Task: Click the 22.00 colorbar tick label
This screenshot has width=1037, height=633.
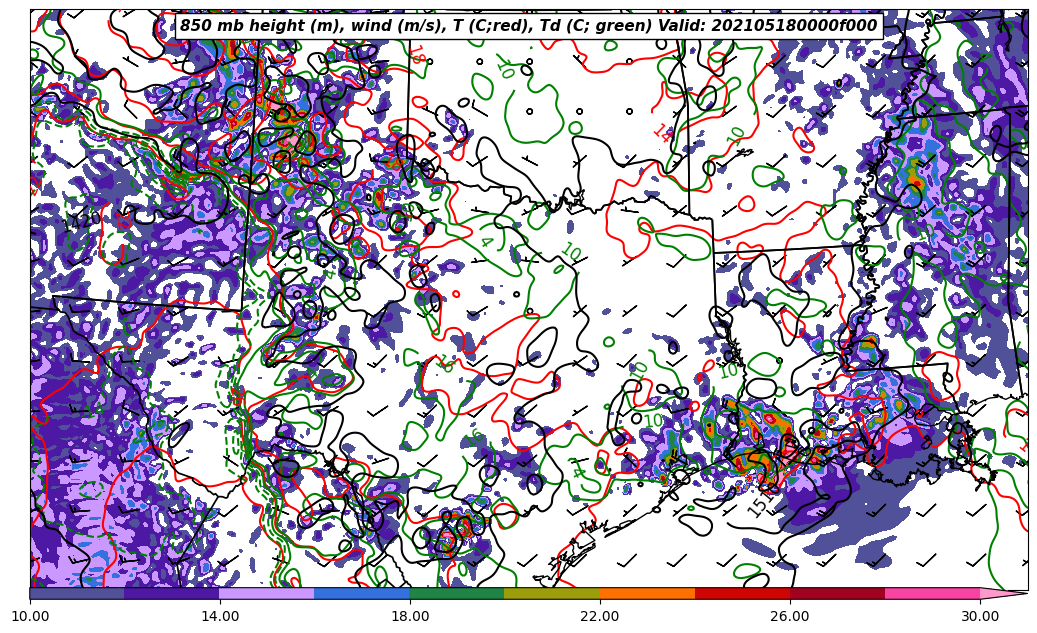Action: (600, 616)
